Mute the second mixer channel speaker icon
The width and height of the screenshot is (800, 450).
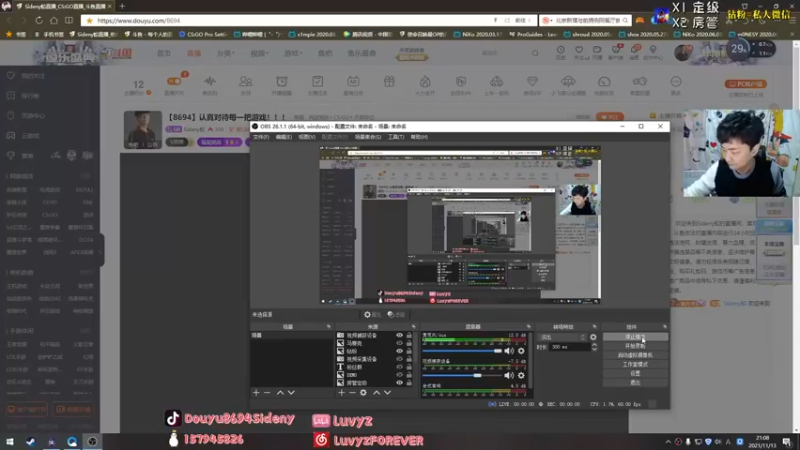(509, 376)
